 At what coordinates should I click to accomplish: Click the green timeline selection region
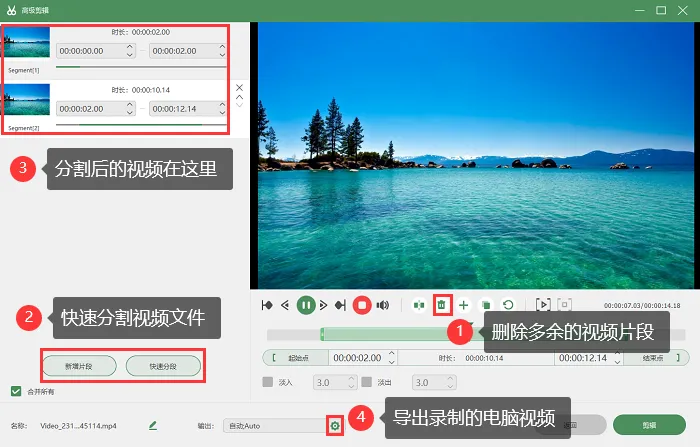click(388, 334)
